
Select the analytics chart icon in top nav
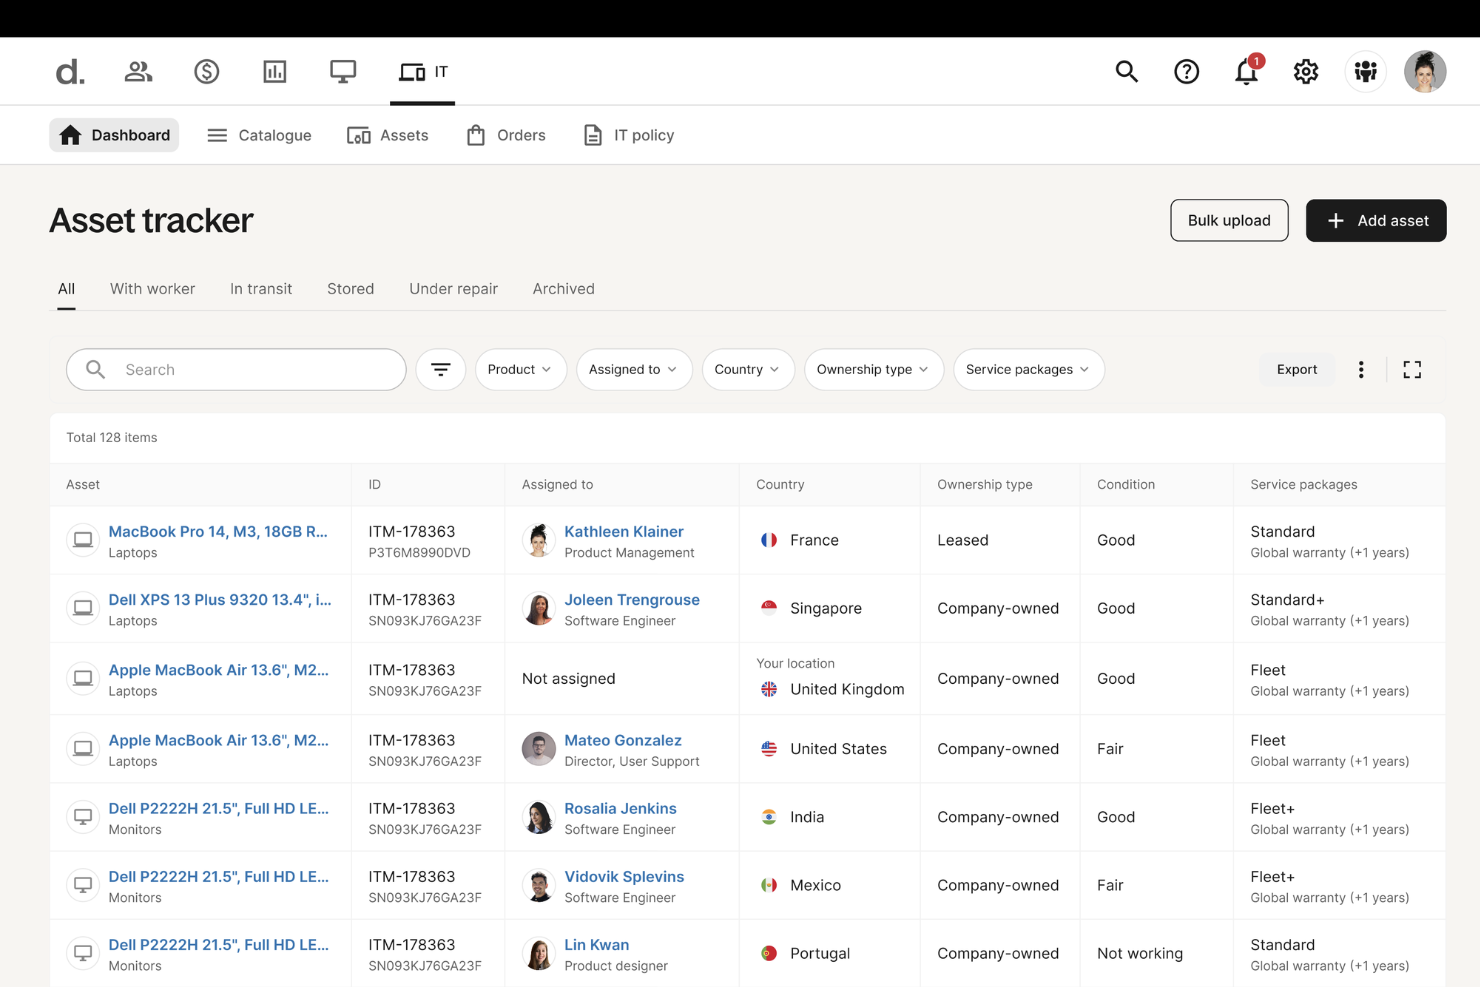[x=275, y=71]
